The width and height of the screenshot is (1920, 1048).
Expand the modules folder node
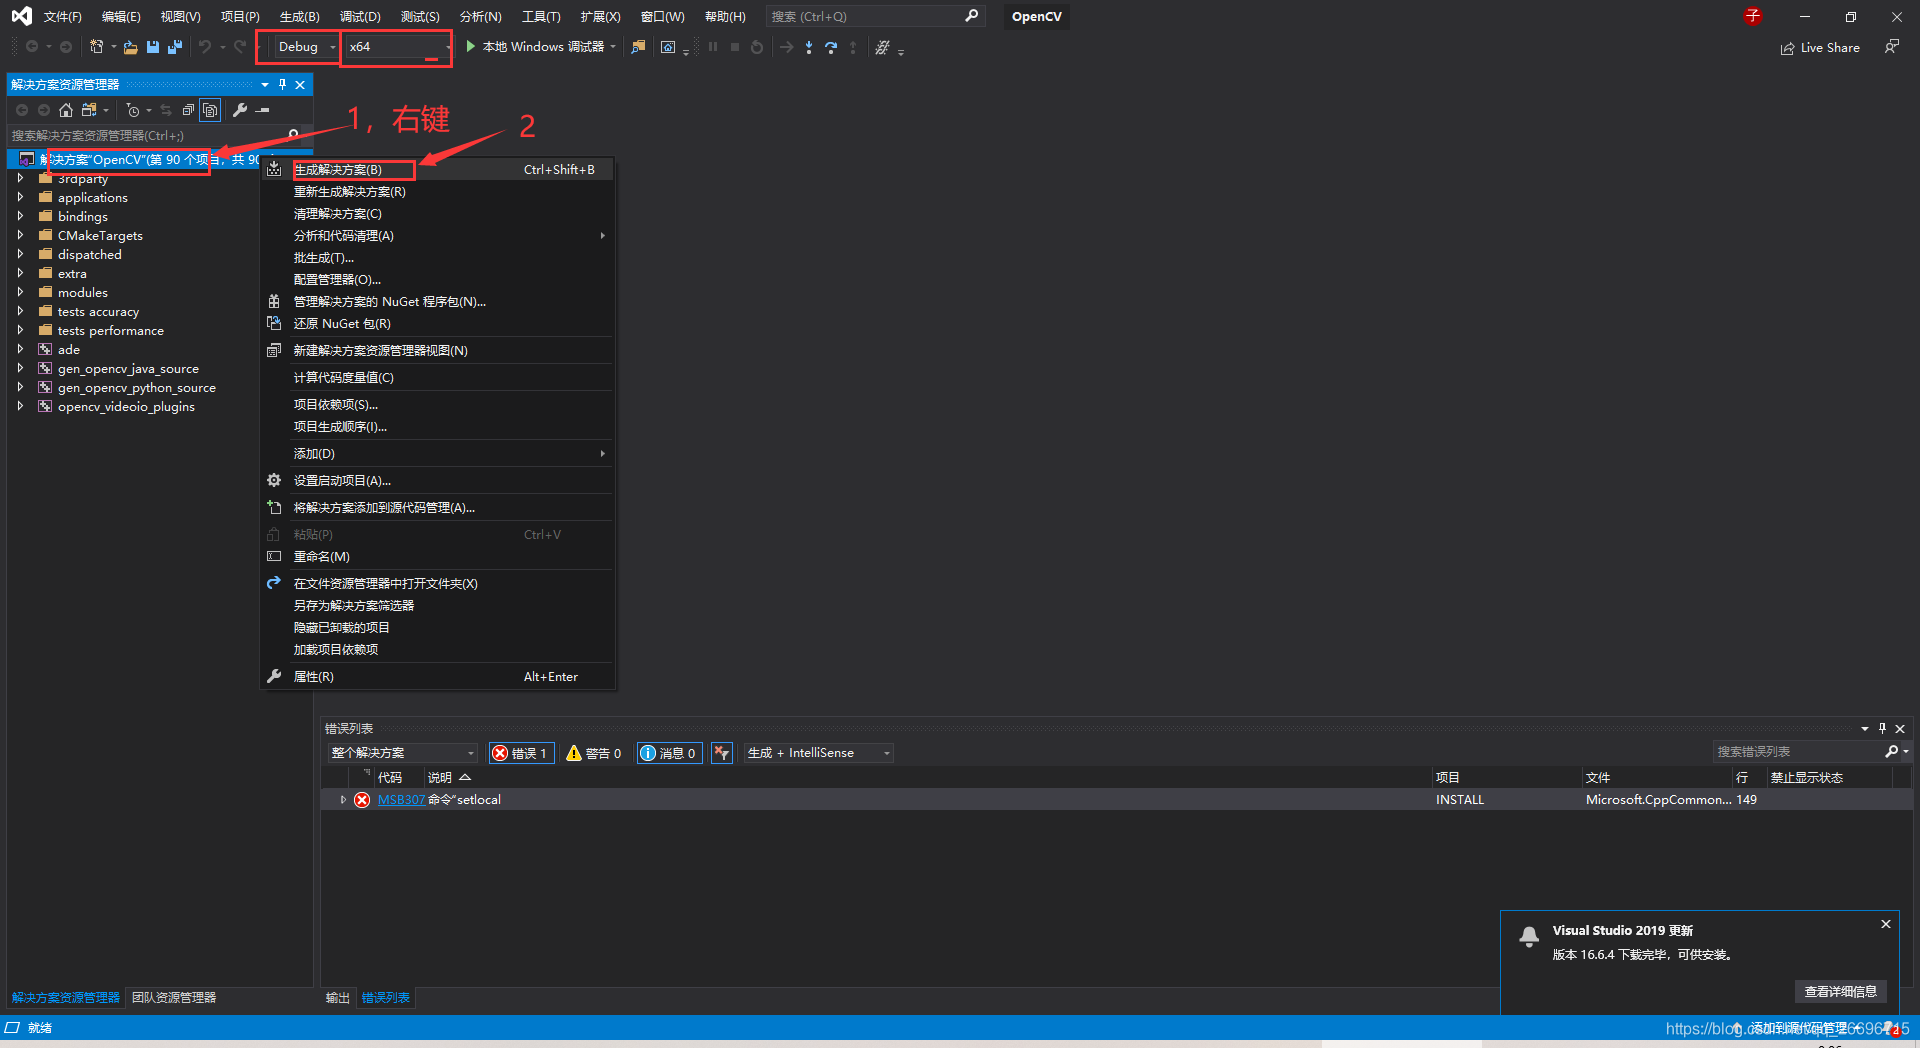pyautogui.click(x=20, y=292)
